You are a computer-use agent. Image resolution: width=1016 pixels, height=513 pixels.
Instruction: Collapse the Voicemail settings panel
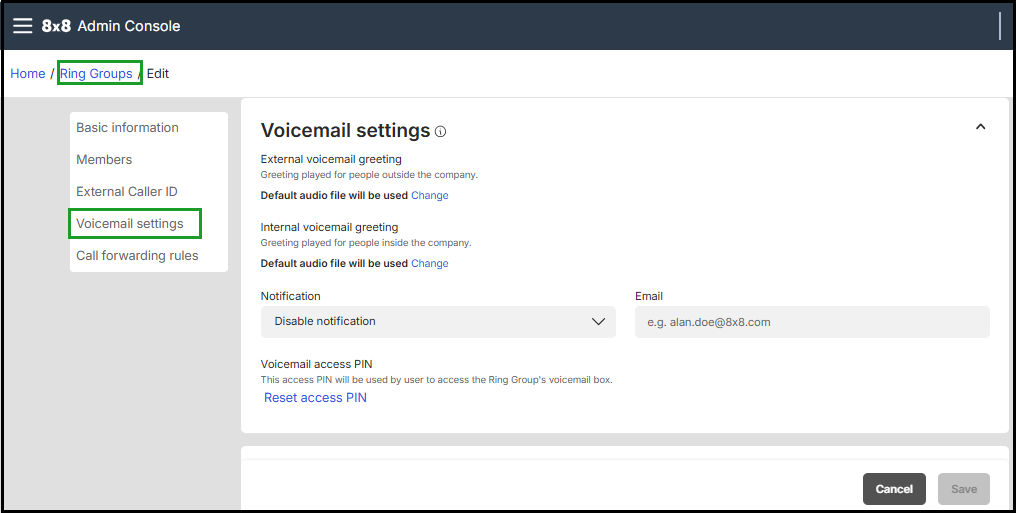point(980,127)
